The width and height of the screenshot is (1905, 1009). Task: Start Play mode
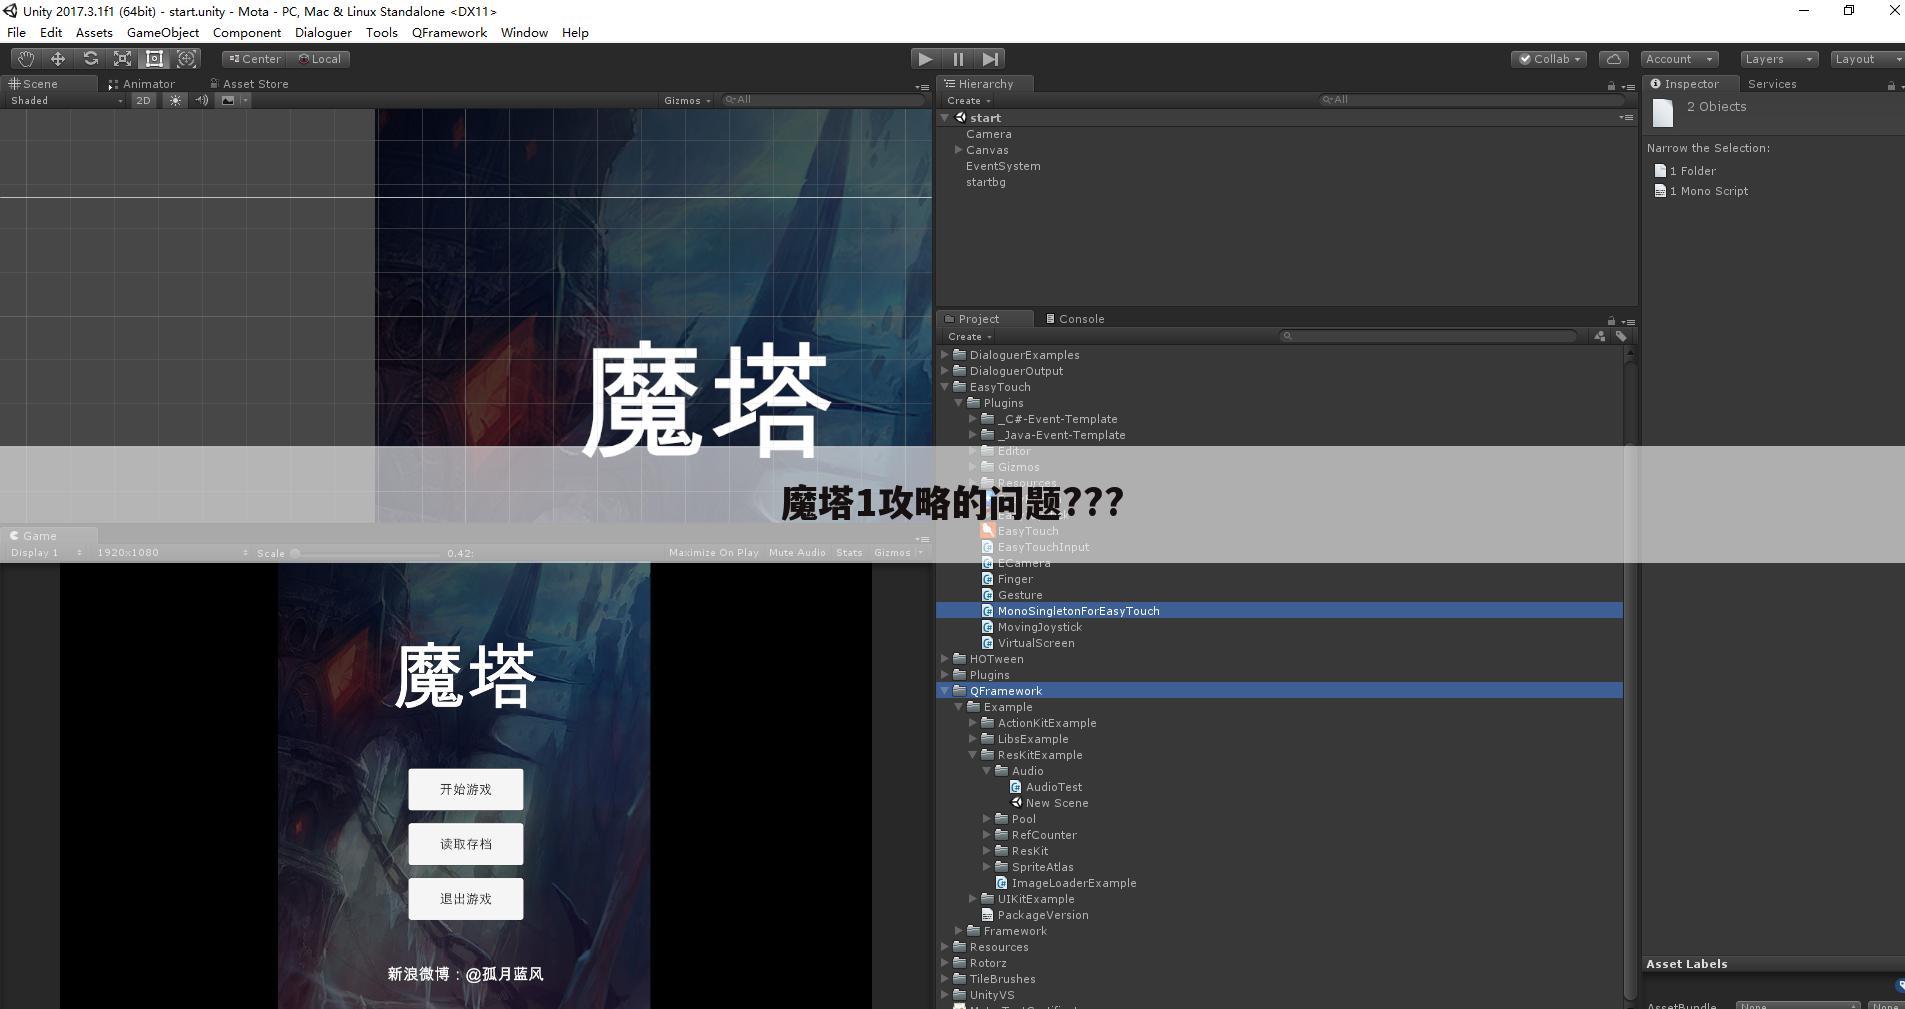coord(926,59)
